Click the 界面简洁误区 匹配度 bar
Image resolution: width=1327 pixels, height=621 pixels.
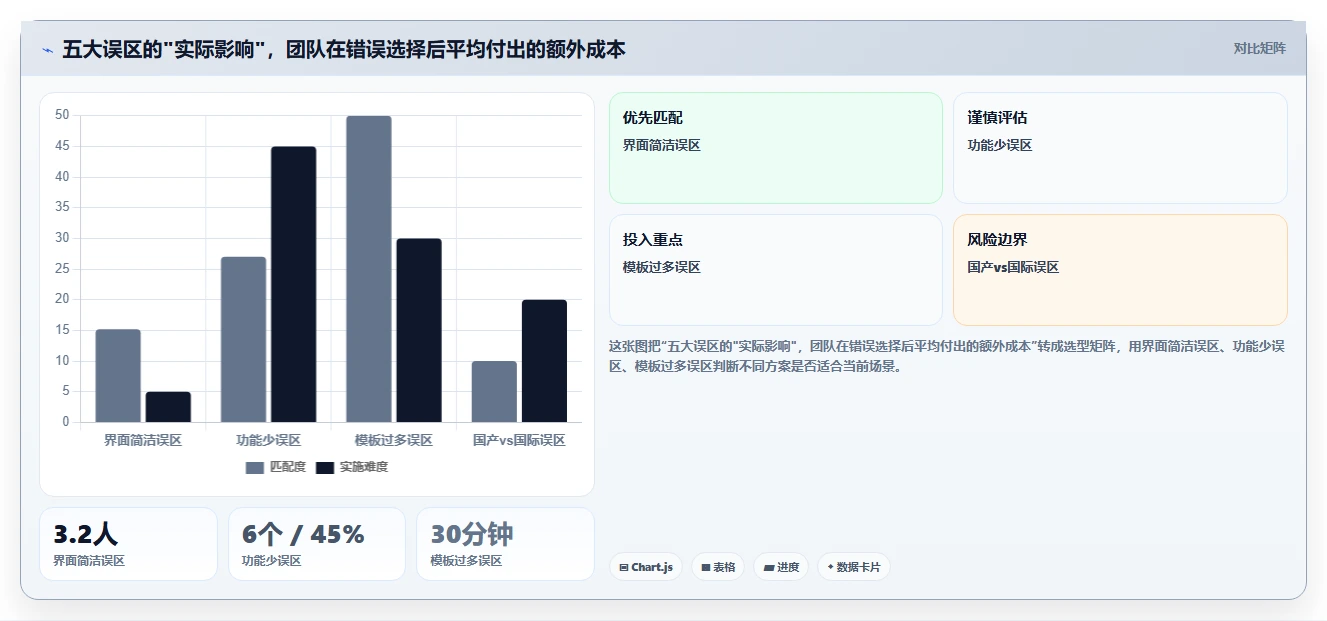(118, 376)
